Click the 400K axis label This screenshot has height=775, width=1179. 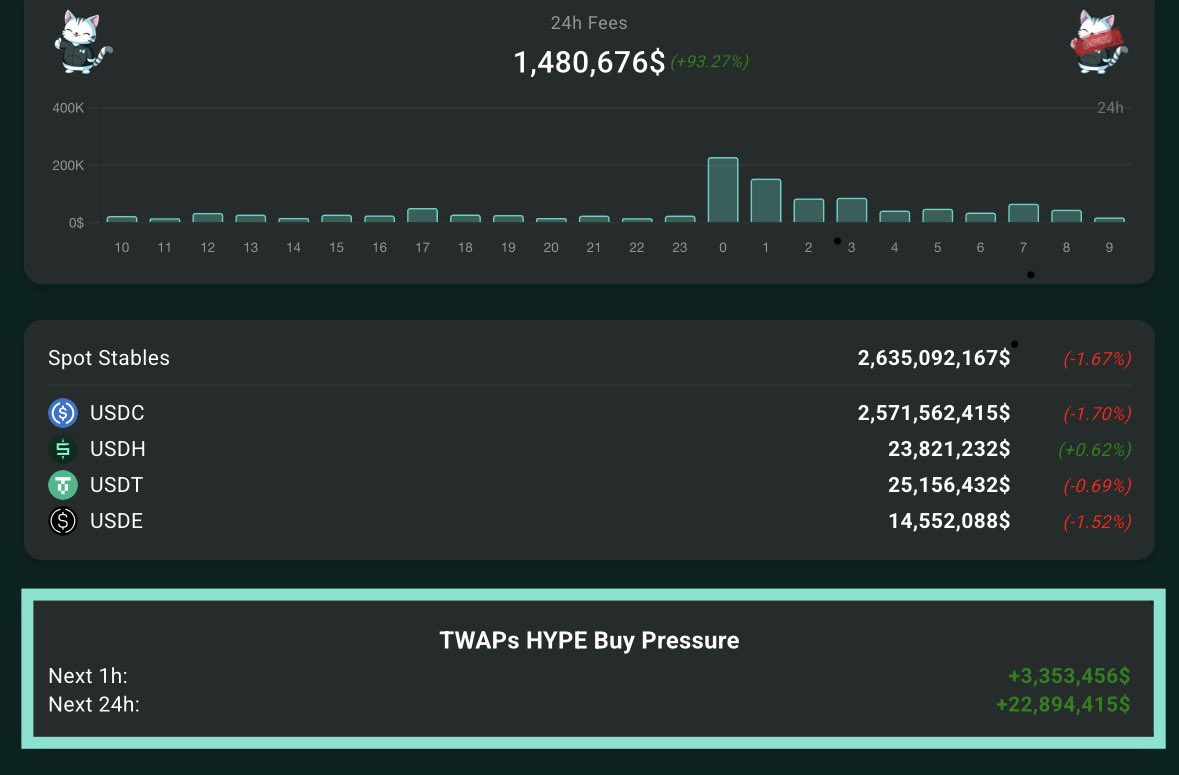click(x=68, y=108)
